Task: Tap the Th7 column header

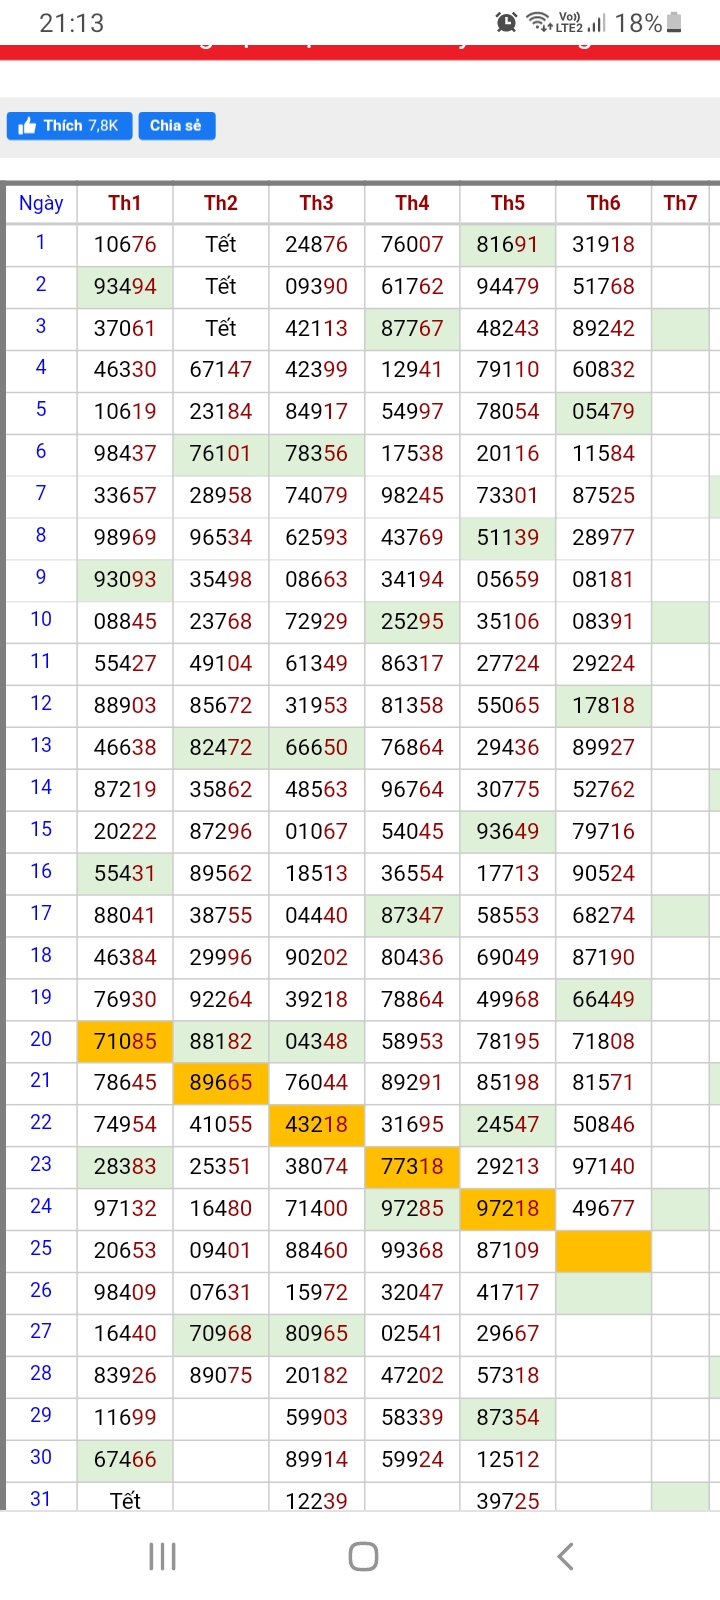Action: tap(680, 203)
